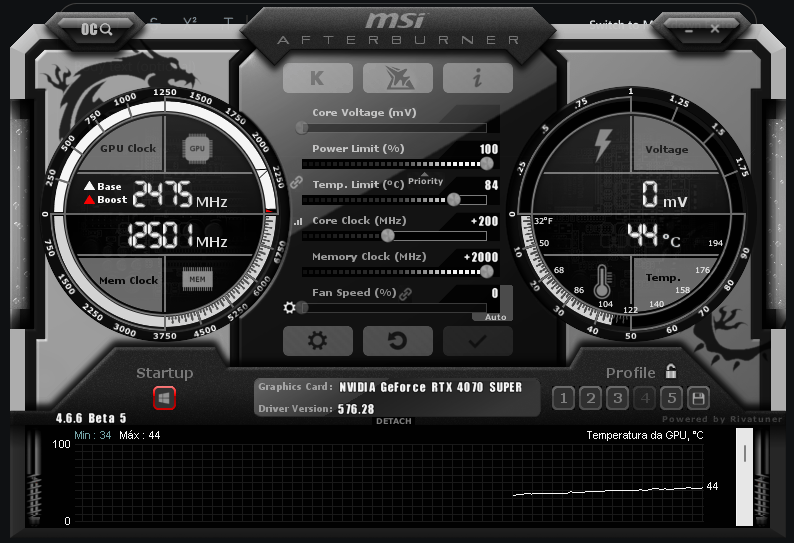The height and width of the screenshot is (543, 794).
Task: Close the Afterburner window
Action: click(715, 29)
